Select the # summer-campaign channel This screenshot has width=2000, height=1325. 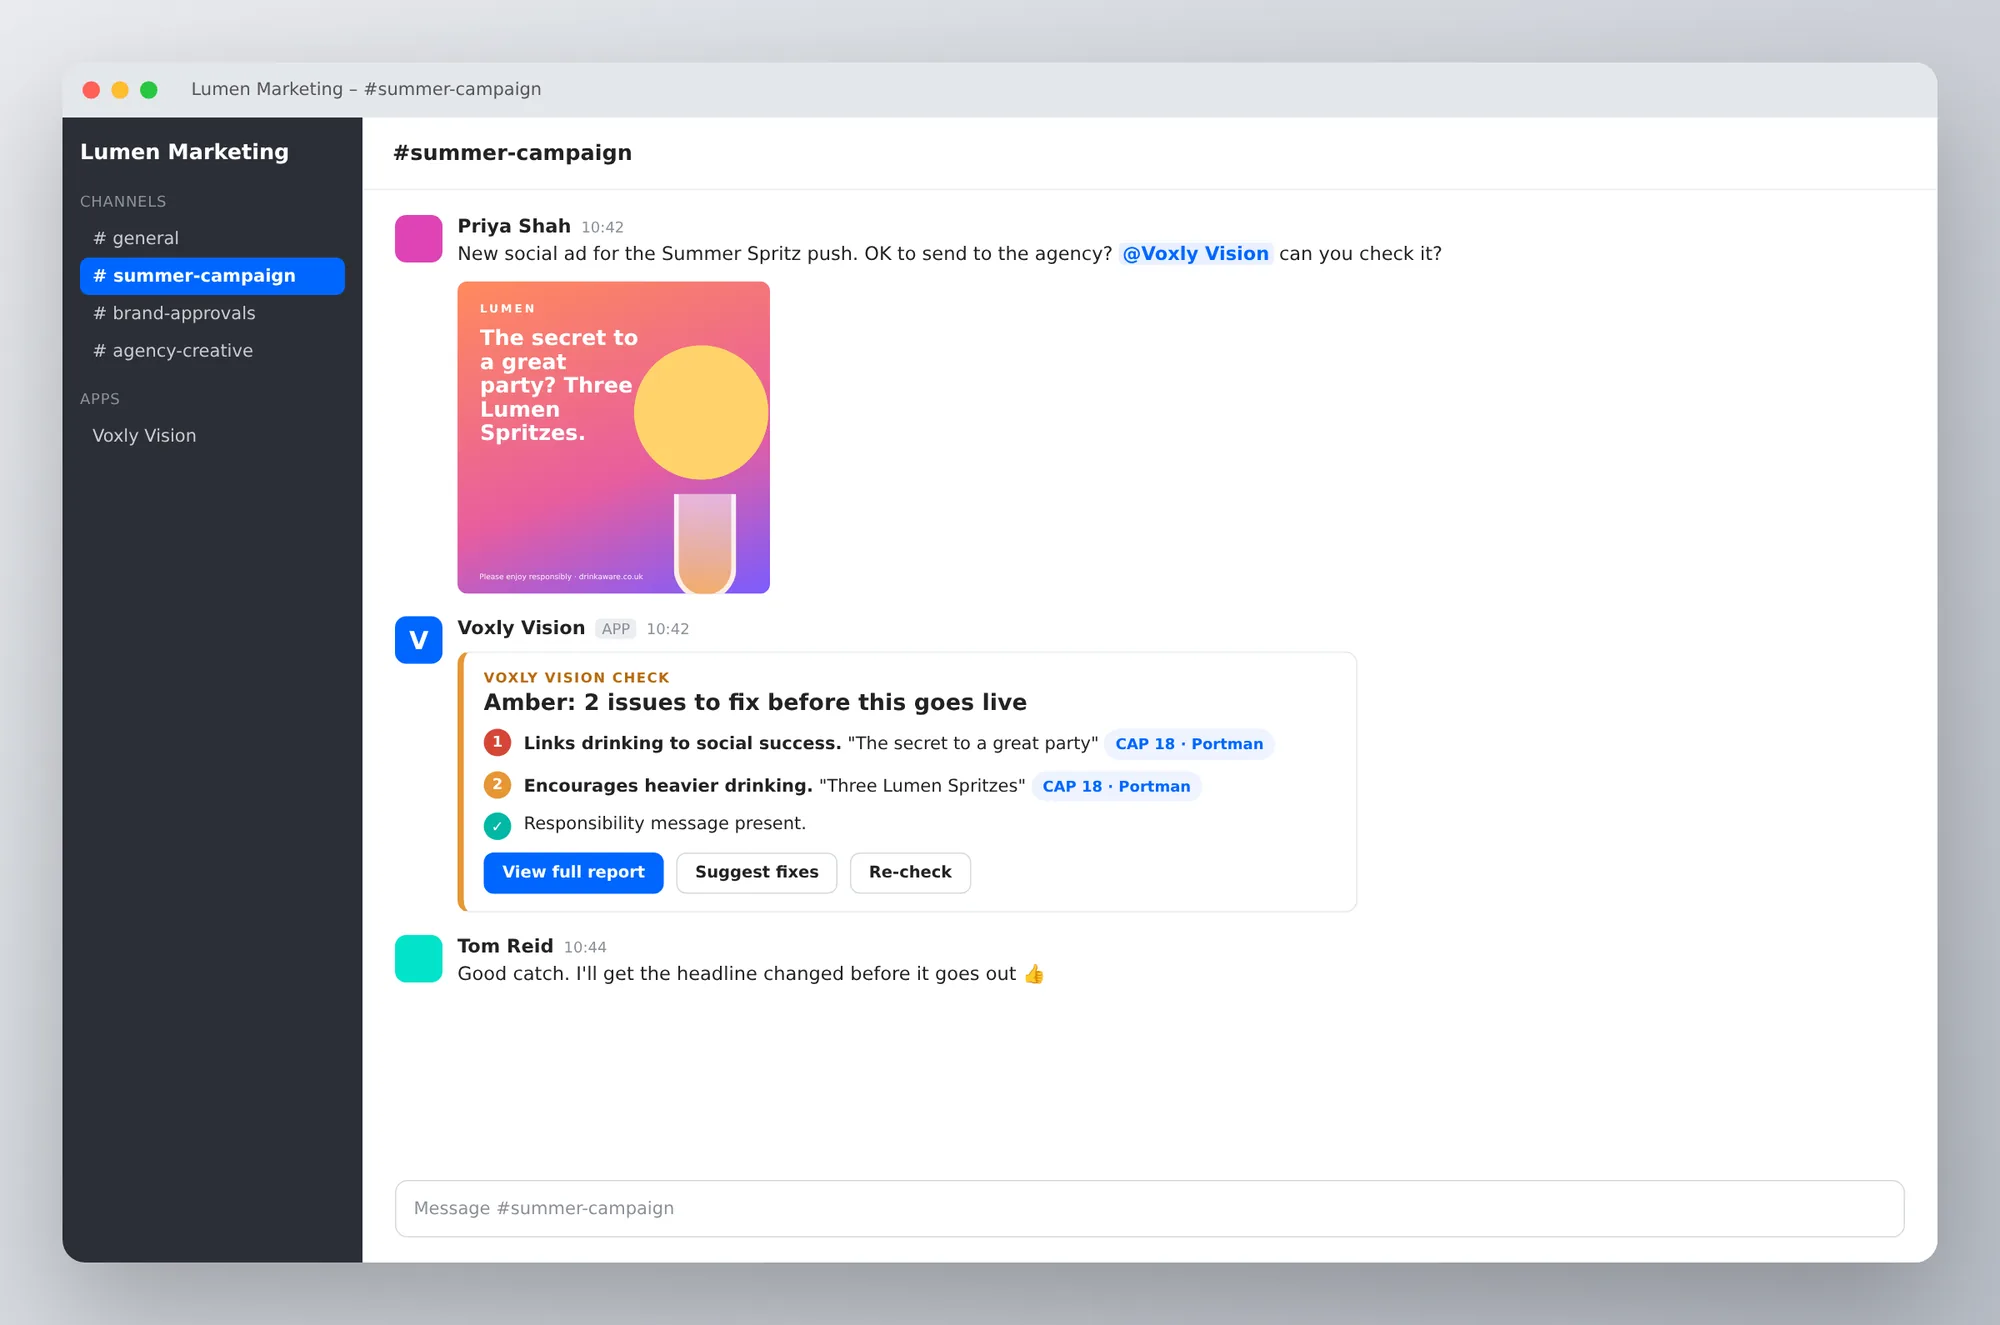coord(212,276)
